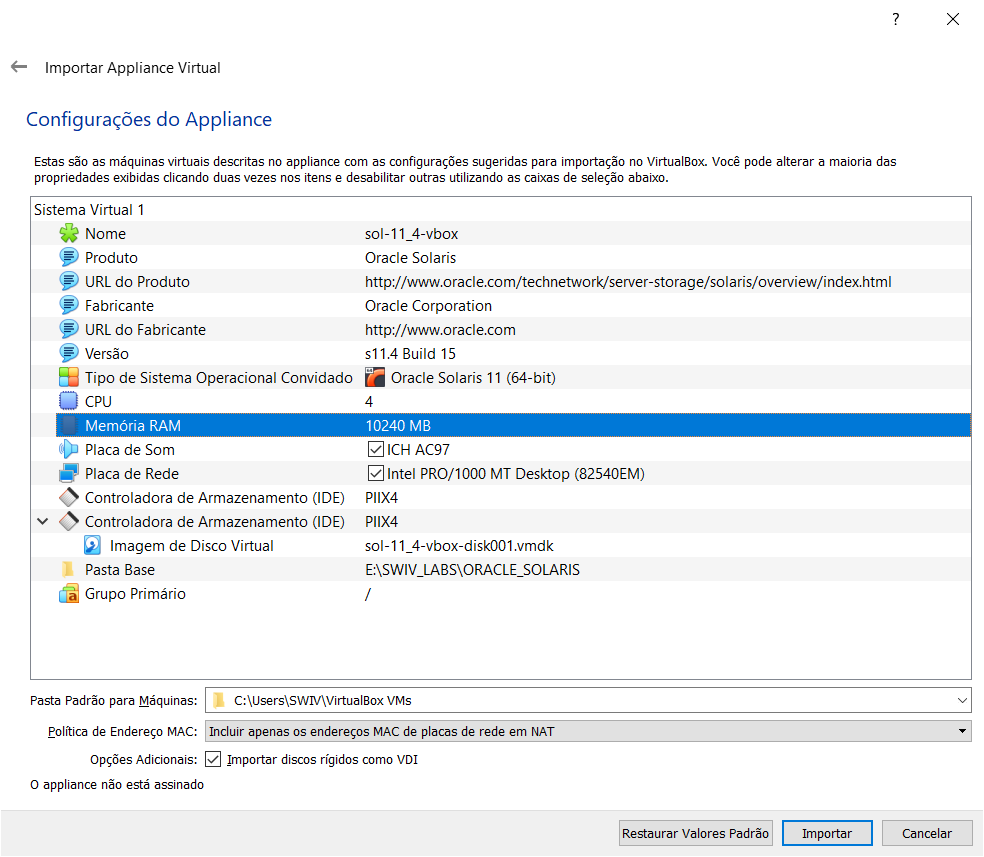Click the Tipo de Sistema Operacional Convidado label

219,378
